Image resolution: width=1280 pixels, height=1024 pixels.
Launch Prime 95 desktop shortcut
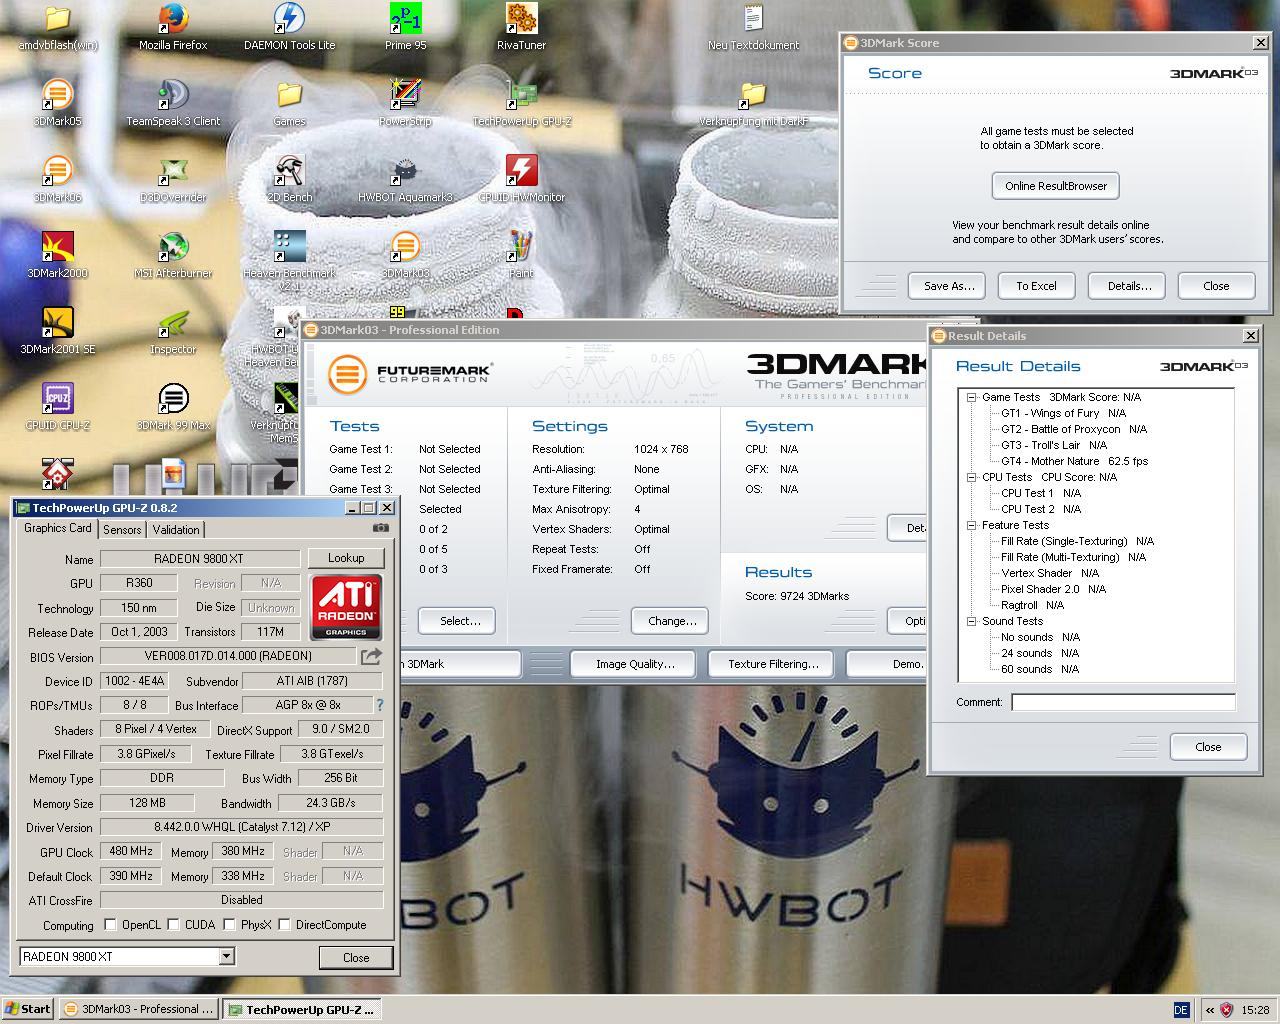point(405,27)
